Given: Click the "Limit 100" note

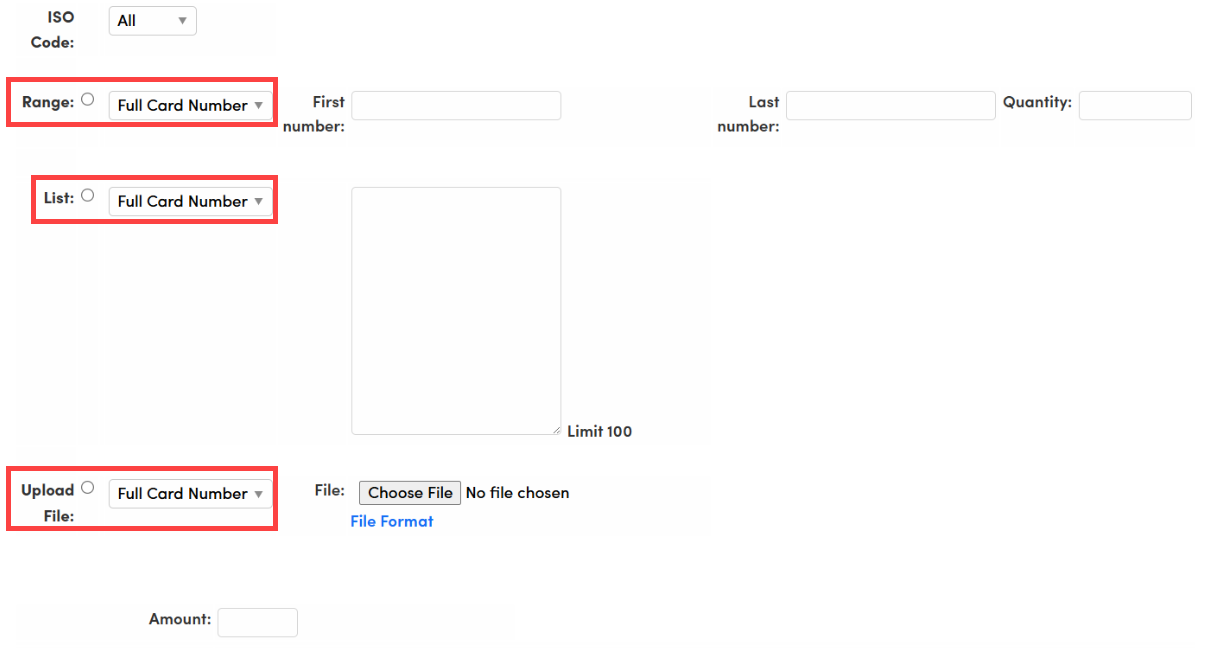Looking at the screenshot, I should (599, 431).
